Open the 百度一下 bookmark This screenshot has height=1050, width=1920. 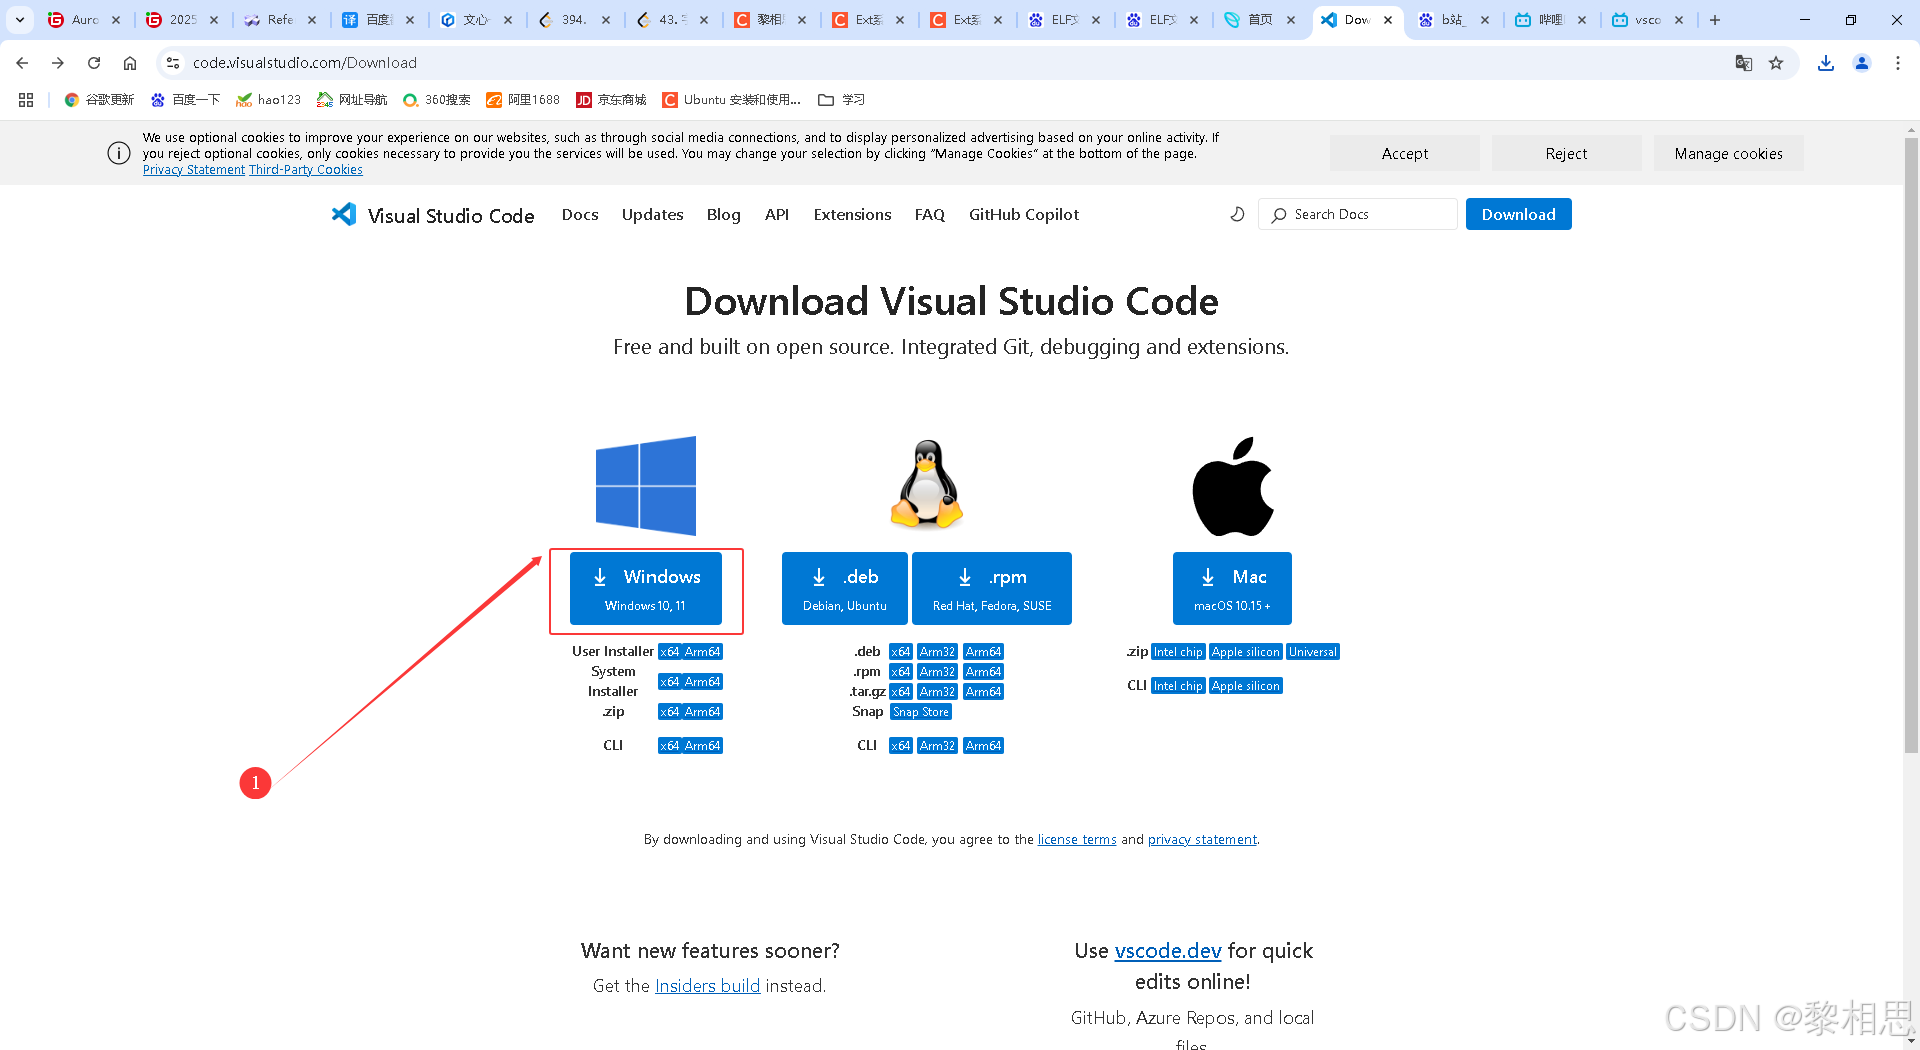click(x=185, y=100)
